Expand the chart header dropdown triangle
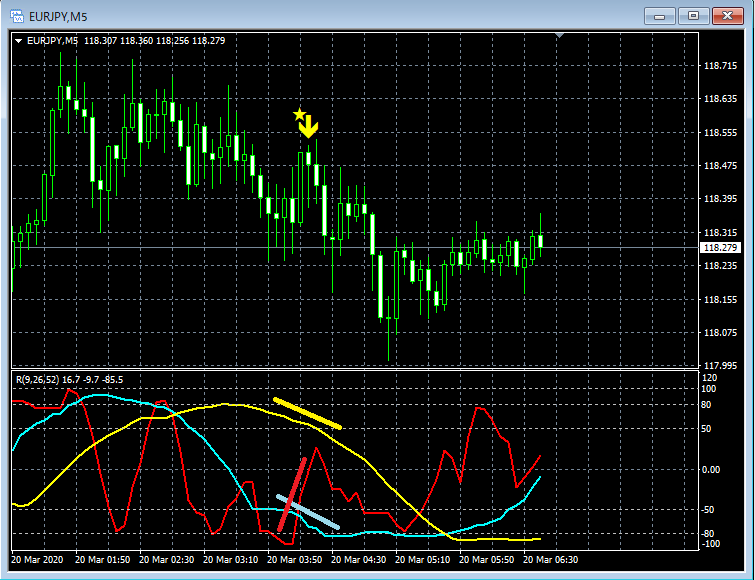 pyautogui.click(x=18, y=41)
